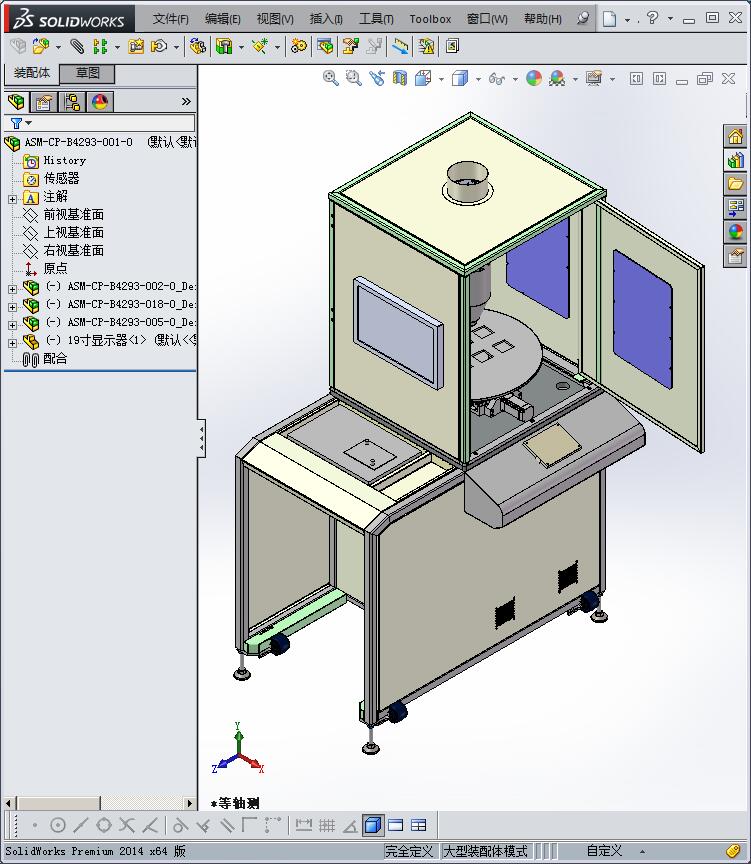751x864 pixels.
Task: Click Zoom to Fit icon
Action: click(x=331, y=79)
